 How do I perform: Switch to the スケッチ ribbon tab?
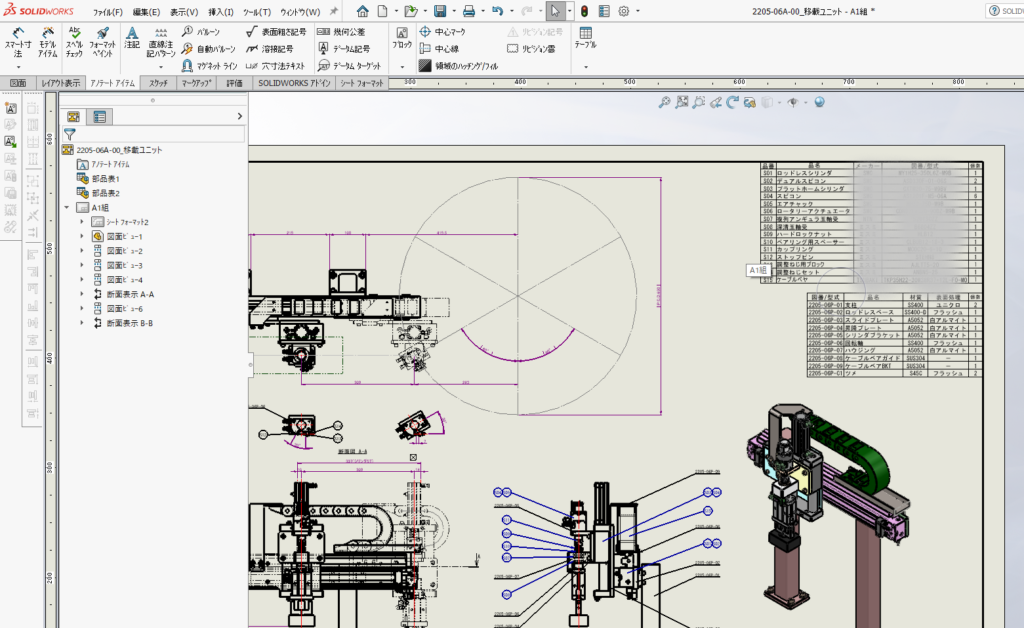tap(158, 84)
